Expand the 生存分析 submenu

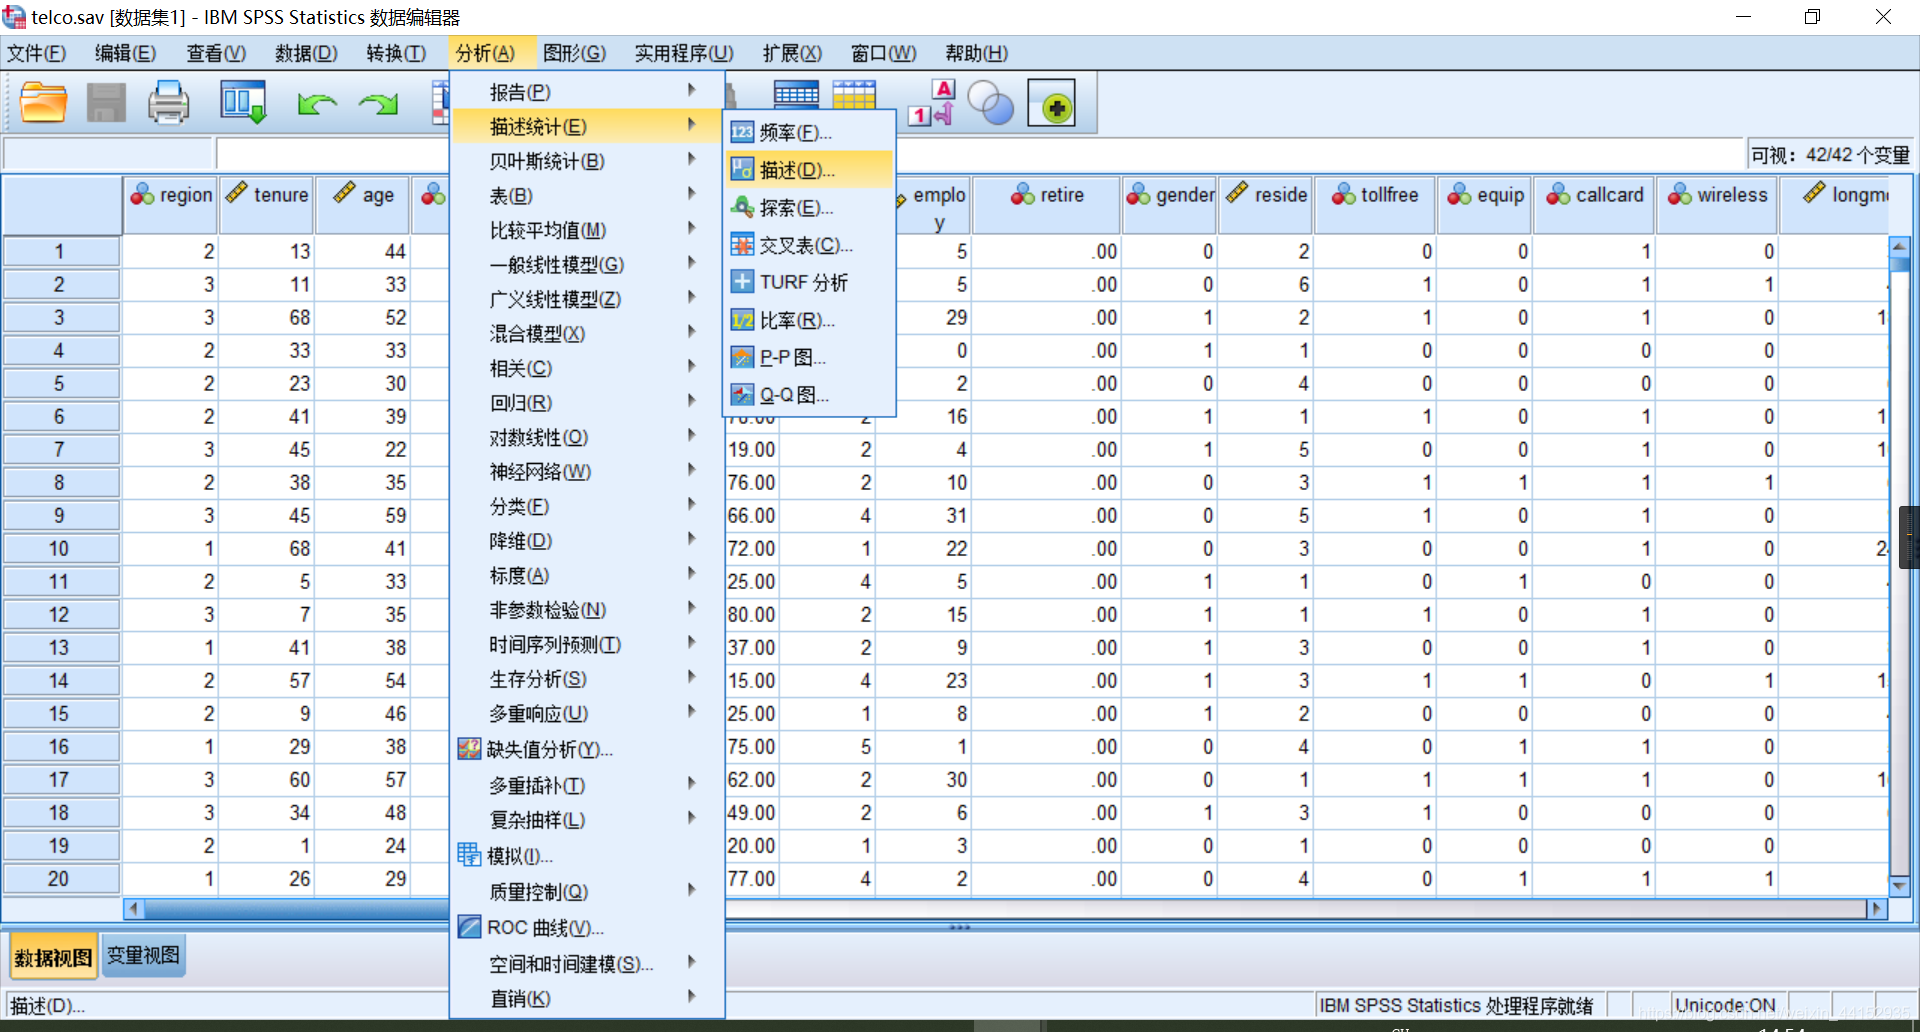[x=587, y=679]
